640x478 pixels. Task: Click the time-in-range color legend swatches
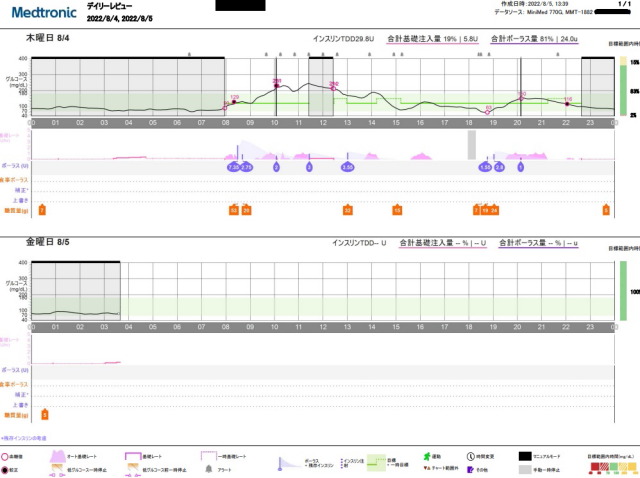tap(613, 467)
